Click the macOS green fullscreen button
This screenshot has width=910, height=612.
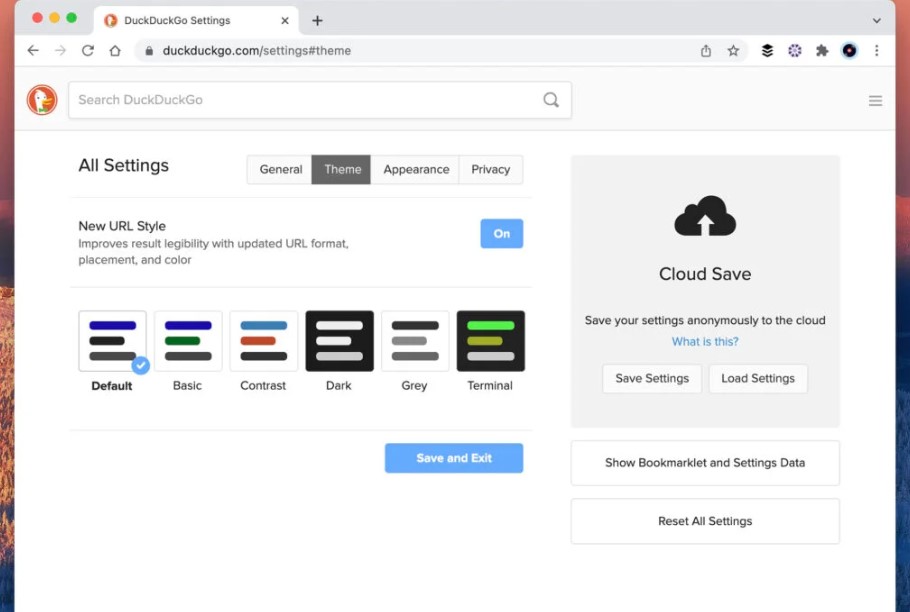[x=71, y=18]
